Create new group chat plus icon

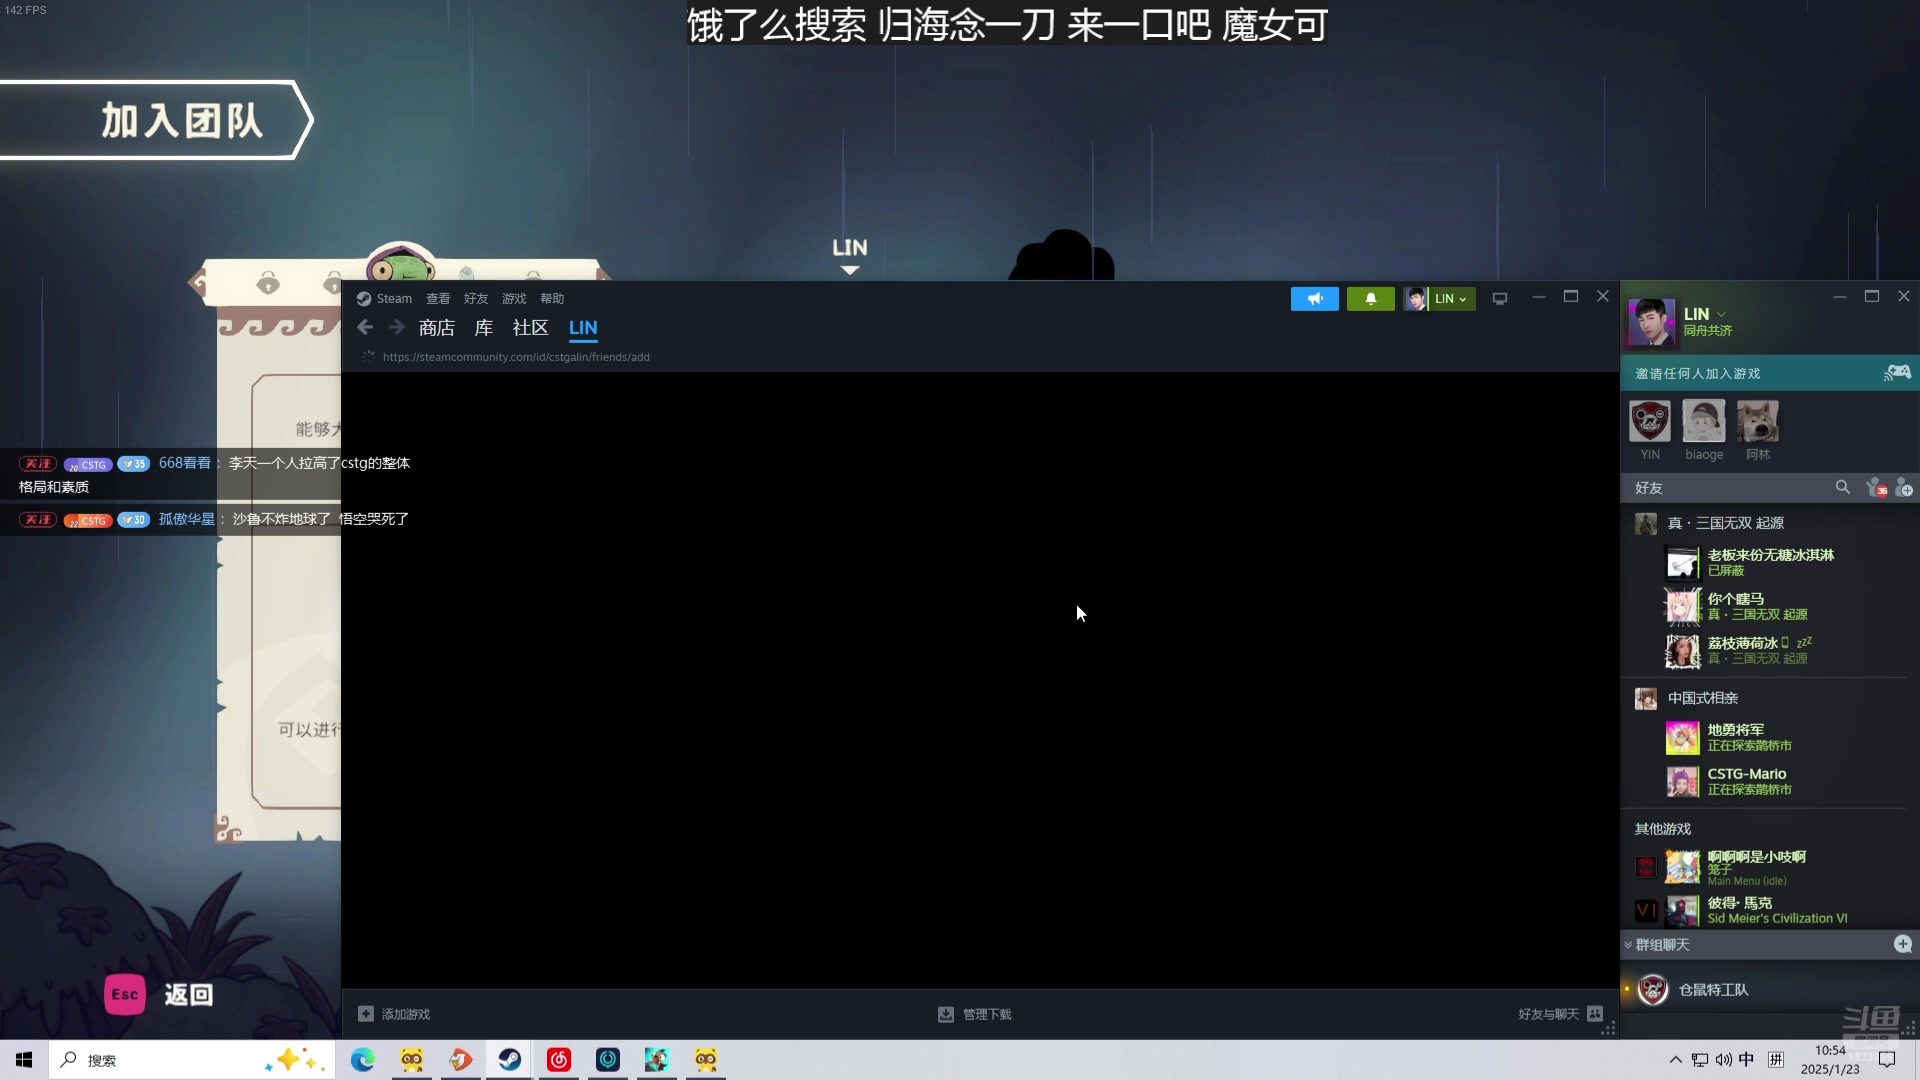[x=1903, y=944]
